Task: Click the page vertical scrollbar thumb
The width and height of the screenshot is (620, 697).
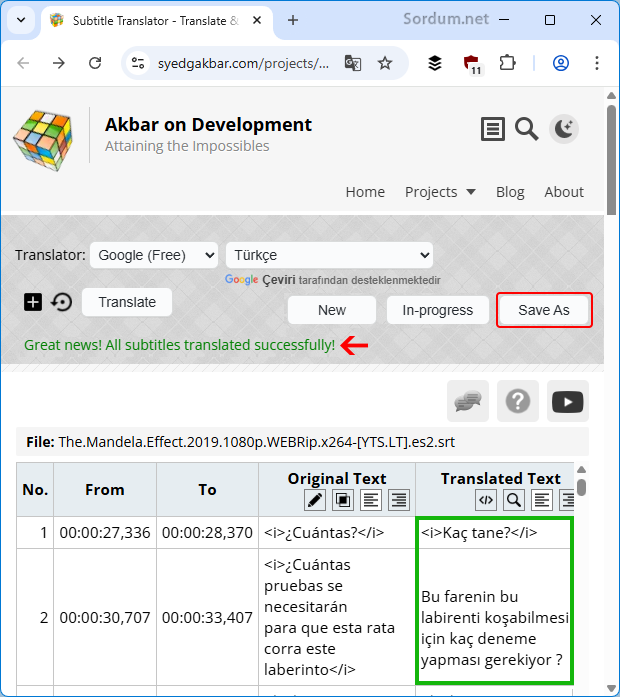Action: [x=612, y=160]
